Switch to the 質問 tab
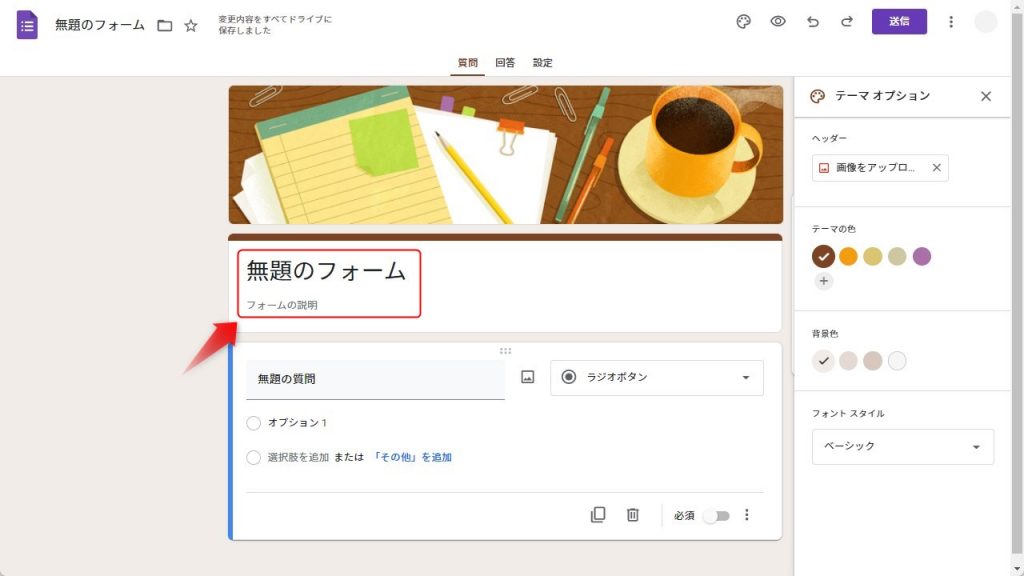 pyautogui.click(x=468, y=63)
